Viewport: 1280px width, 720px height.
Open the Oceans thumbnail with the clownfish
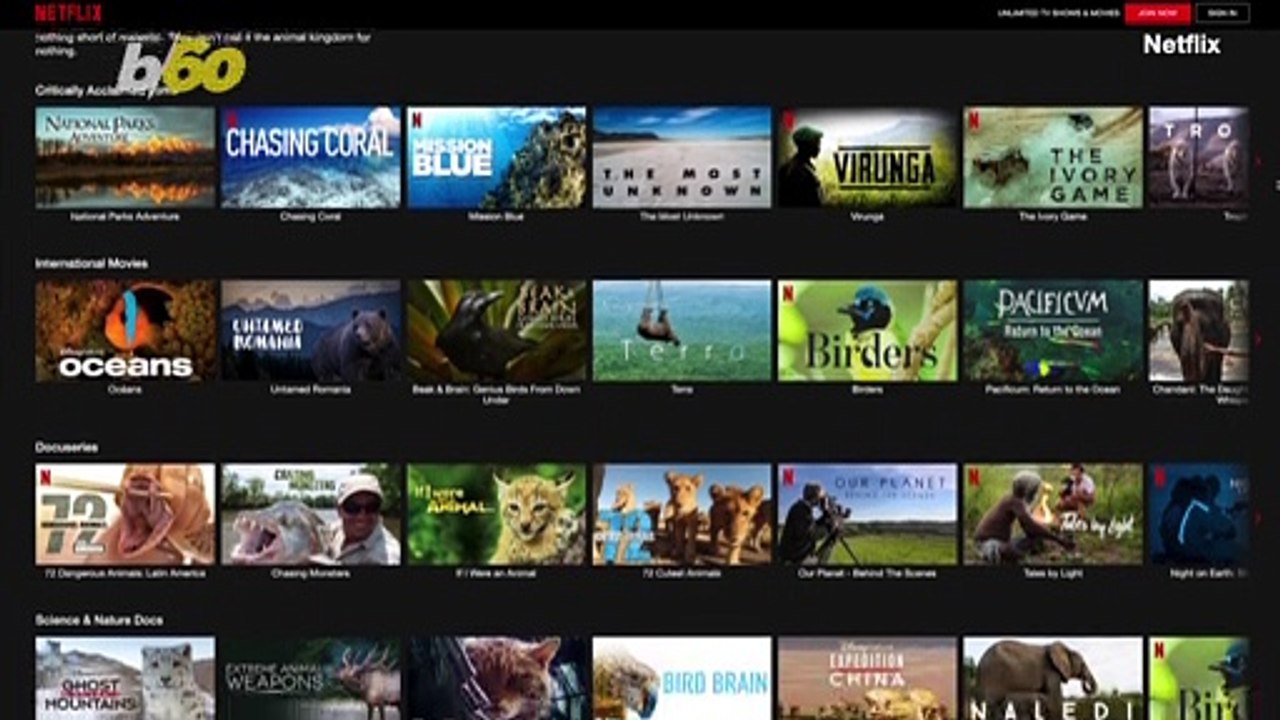pos(125,330)
